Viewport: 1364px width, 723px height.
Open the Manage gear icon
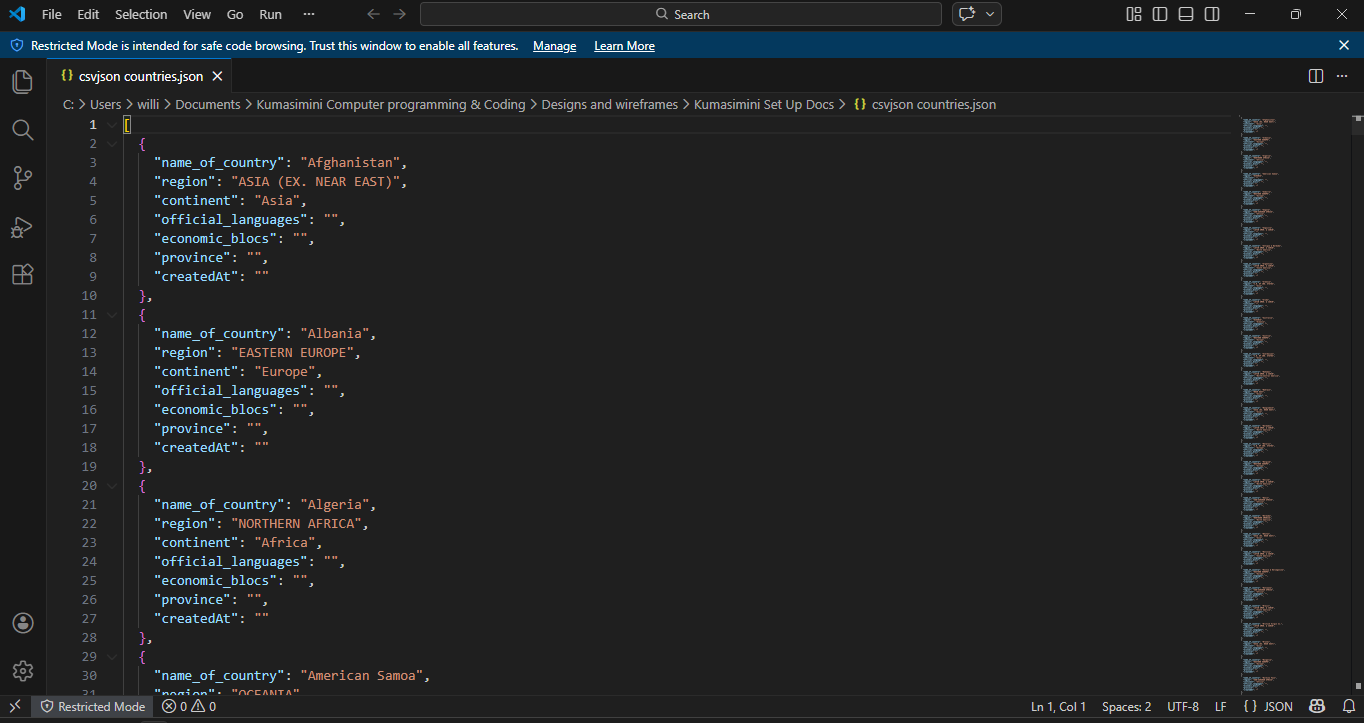(22, 670)
